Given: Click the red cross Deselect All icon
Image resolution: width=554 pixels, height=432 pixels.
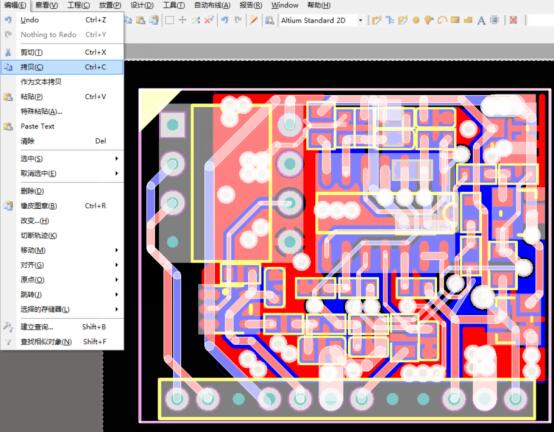Looking at the screenshot, I should (x=209, y=20).
